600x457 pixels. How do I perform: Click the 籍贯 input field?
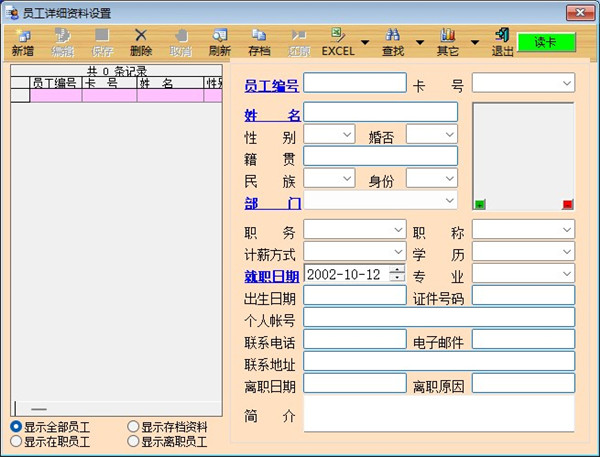click(381, 156)
